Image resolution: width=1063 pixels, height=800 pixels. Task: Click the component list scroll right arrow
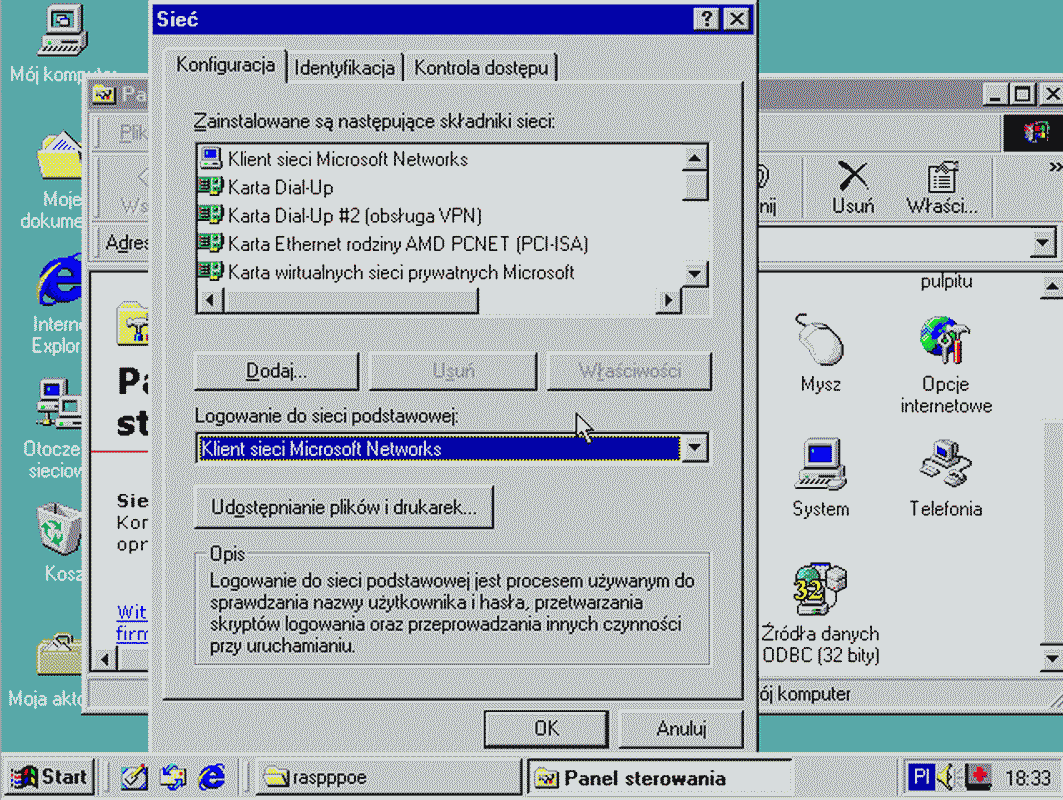668,300
